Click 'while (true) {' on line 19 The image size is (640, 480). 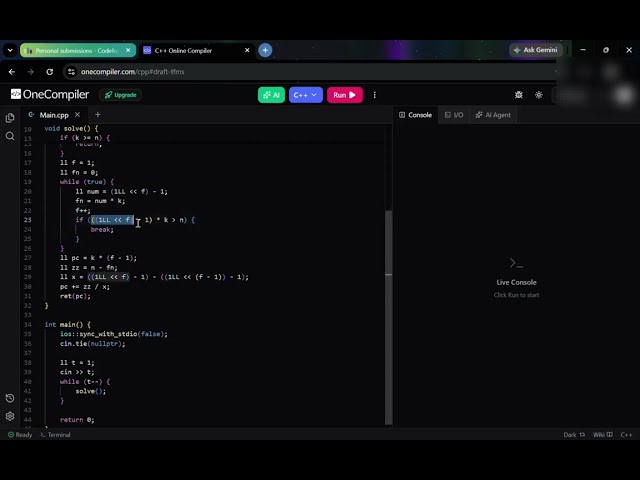[x=87, y=182]
